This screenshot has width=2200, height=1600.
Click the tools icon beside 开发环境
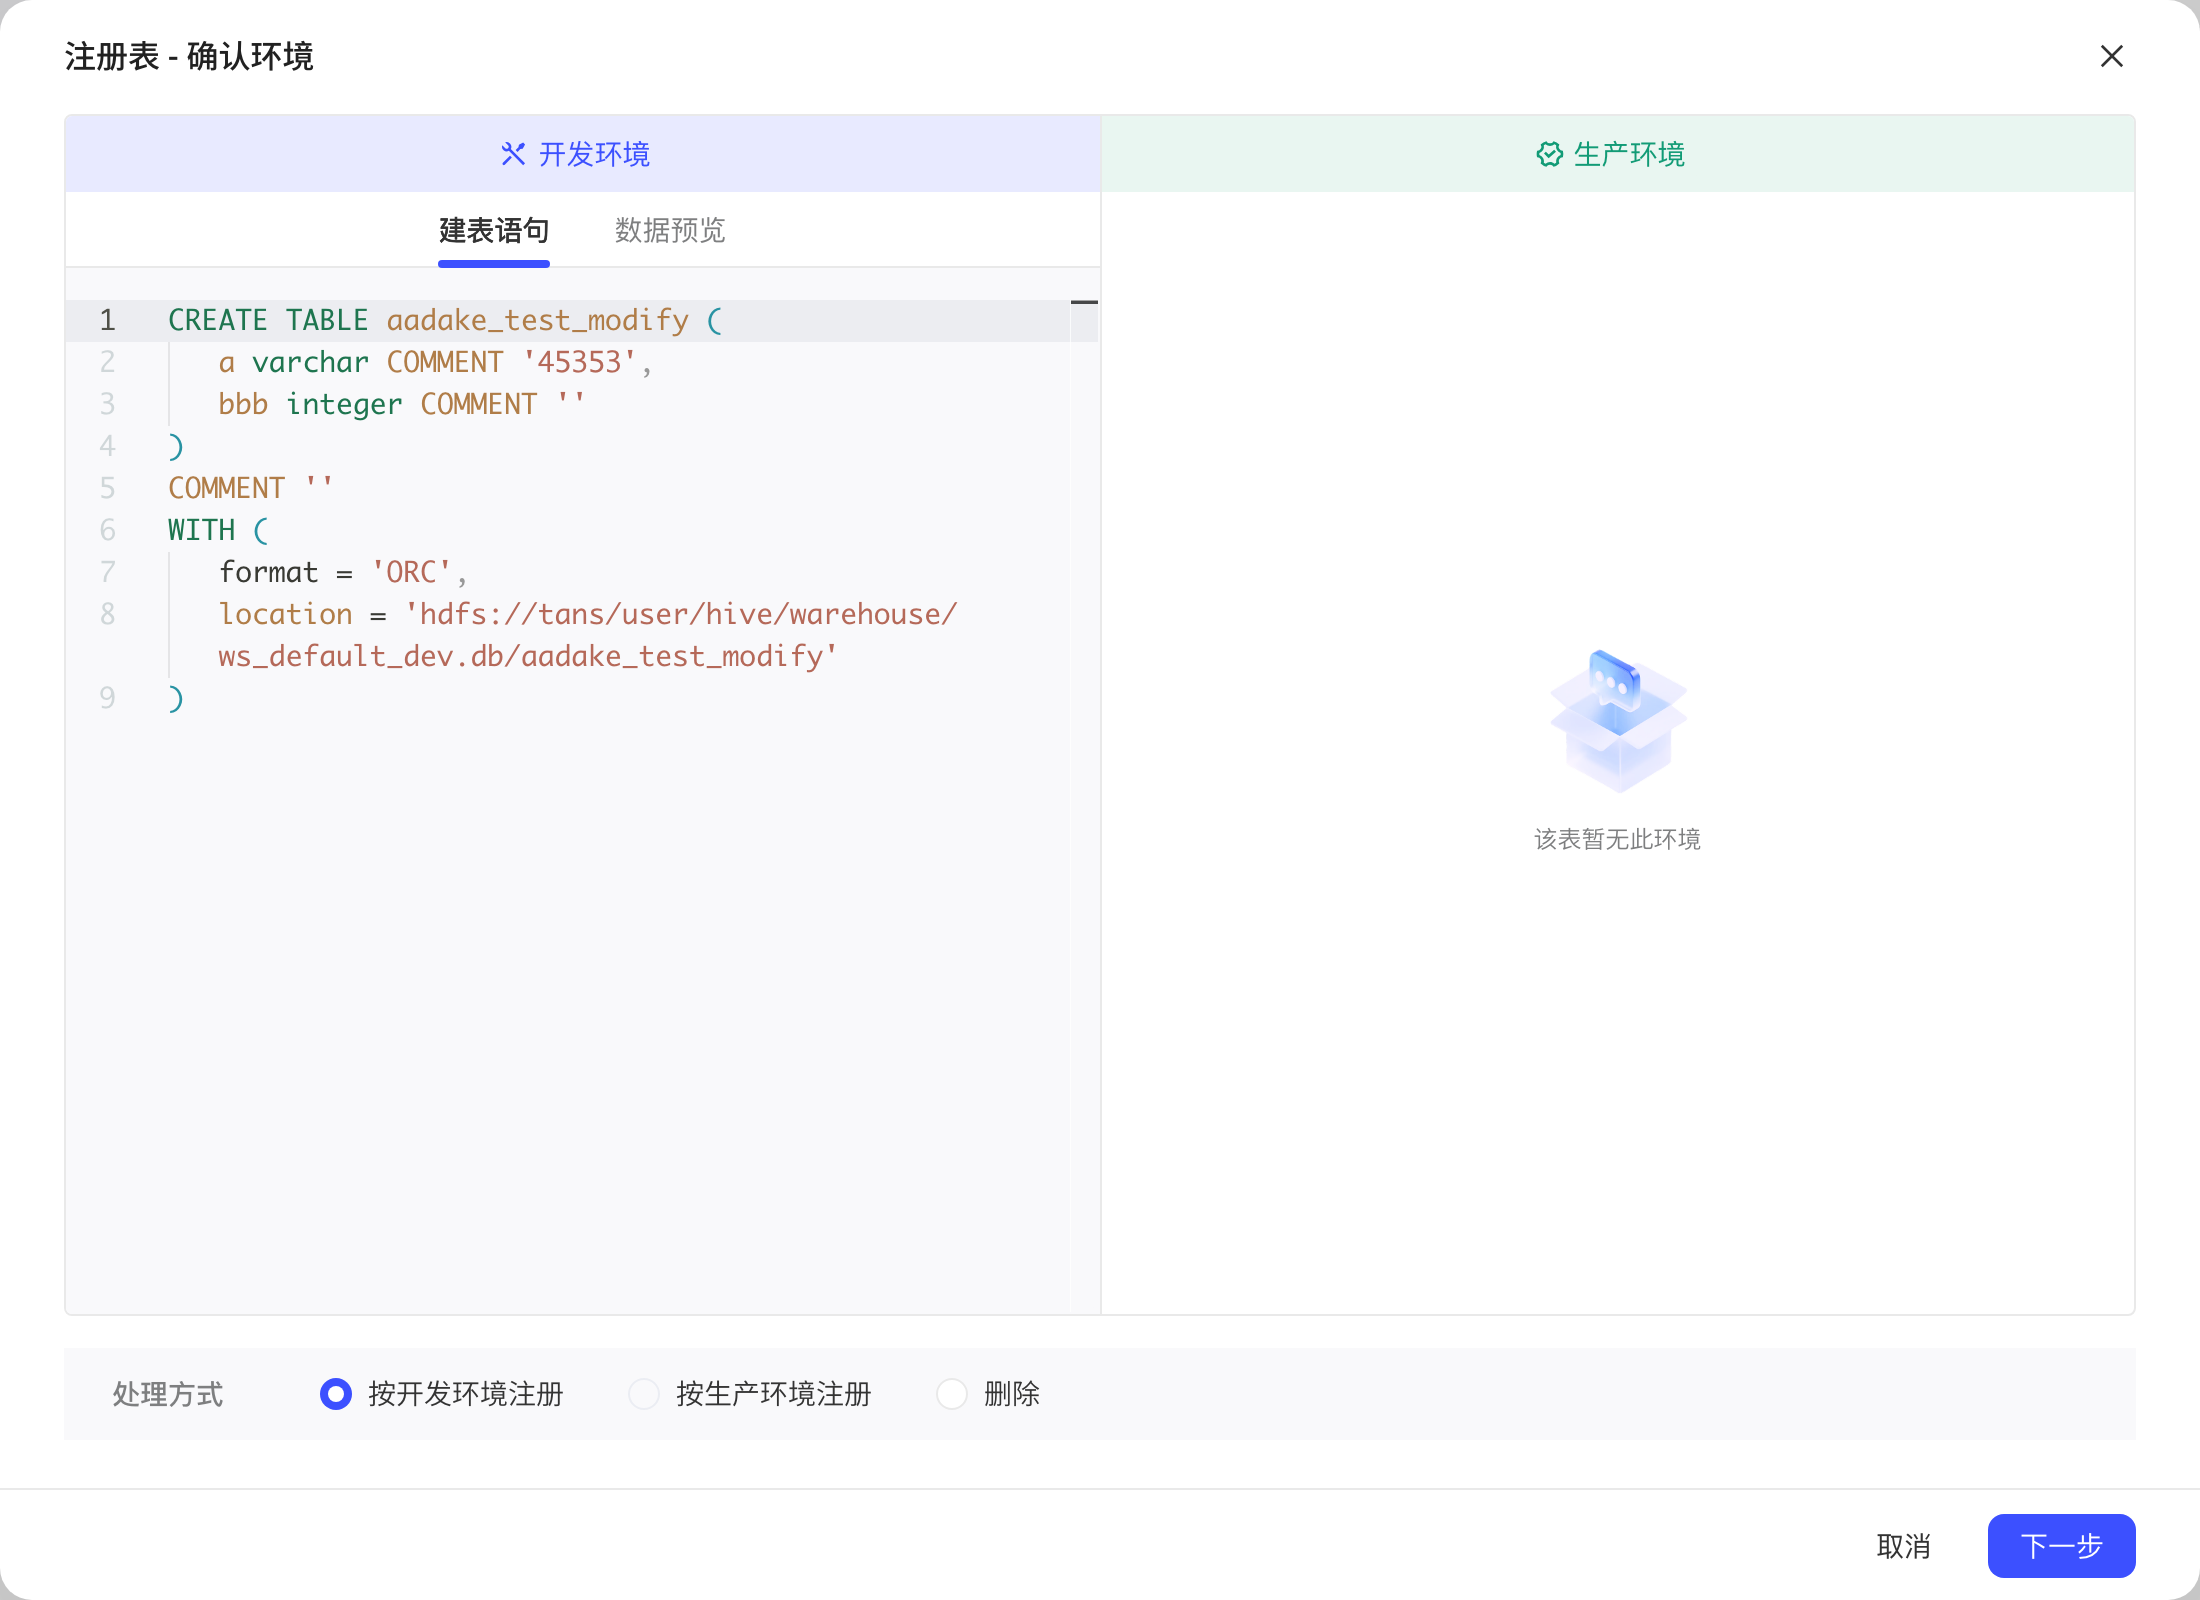(x=513, y=154)
